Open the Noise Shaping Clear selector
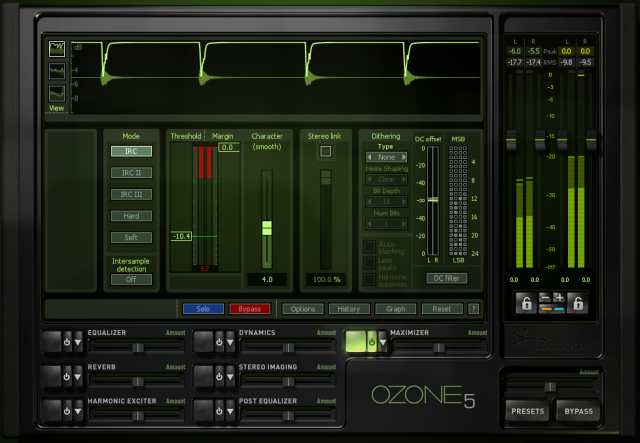The height and width of the screenshot is (443, 640). (x=387, y=180)
